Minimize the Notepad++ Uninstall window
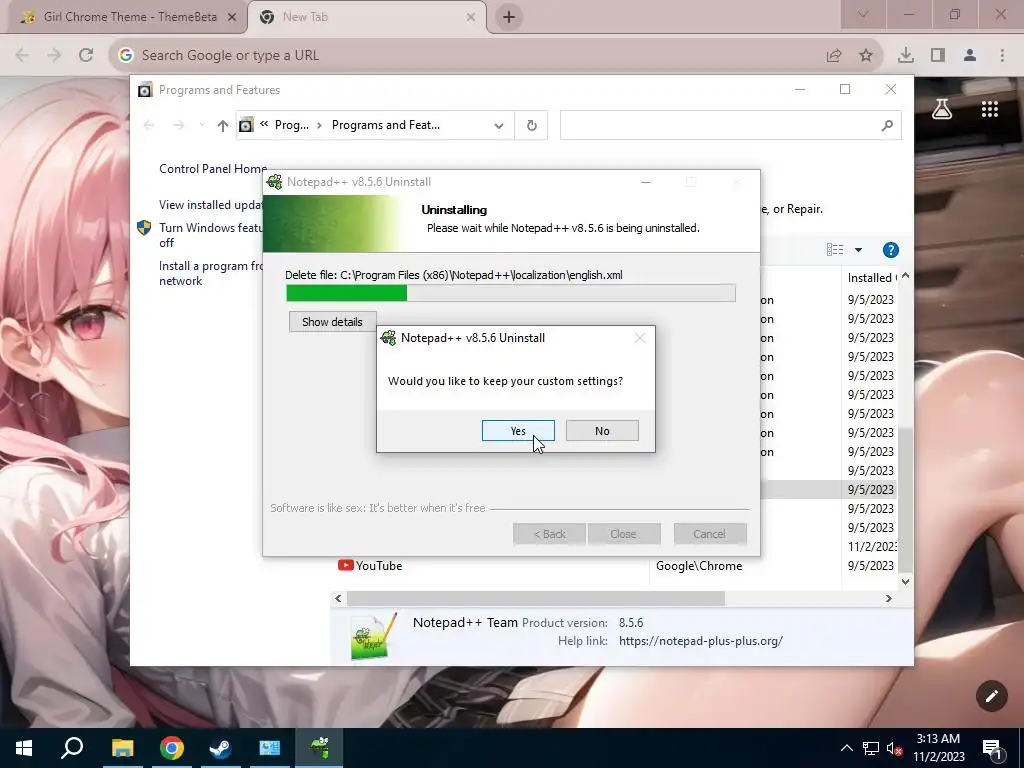Viewport: 1024px width, 768px height. coord(646,182)
